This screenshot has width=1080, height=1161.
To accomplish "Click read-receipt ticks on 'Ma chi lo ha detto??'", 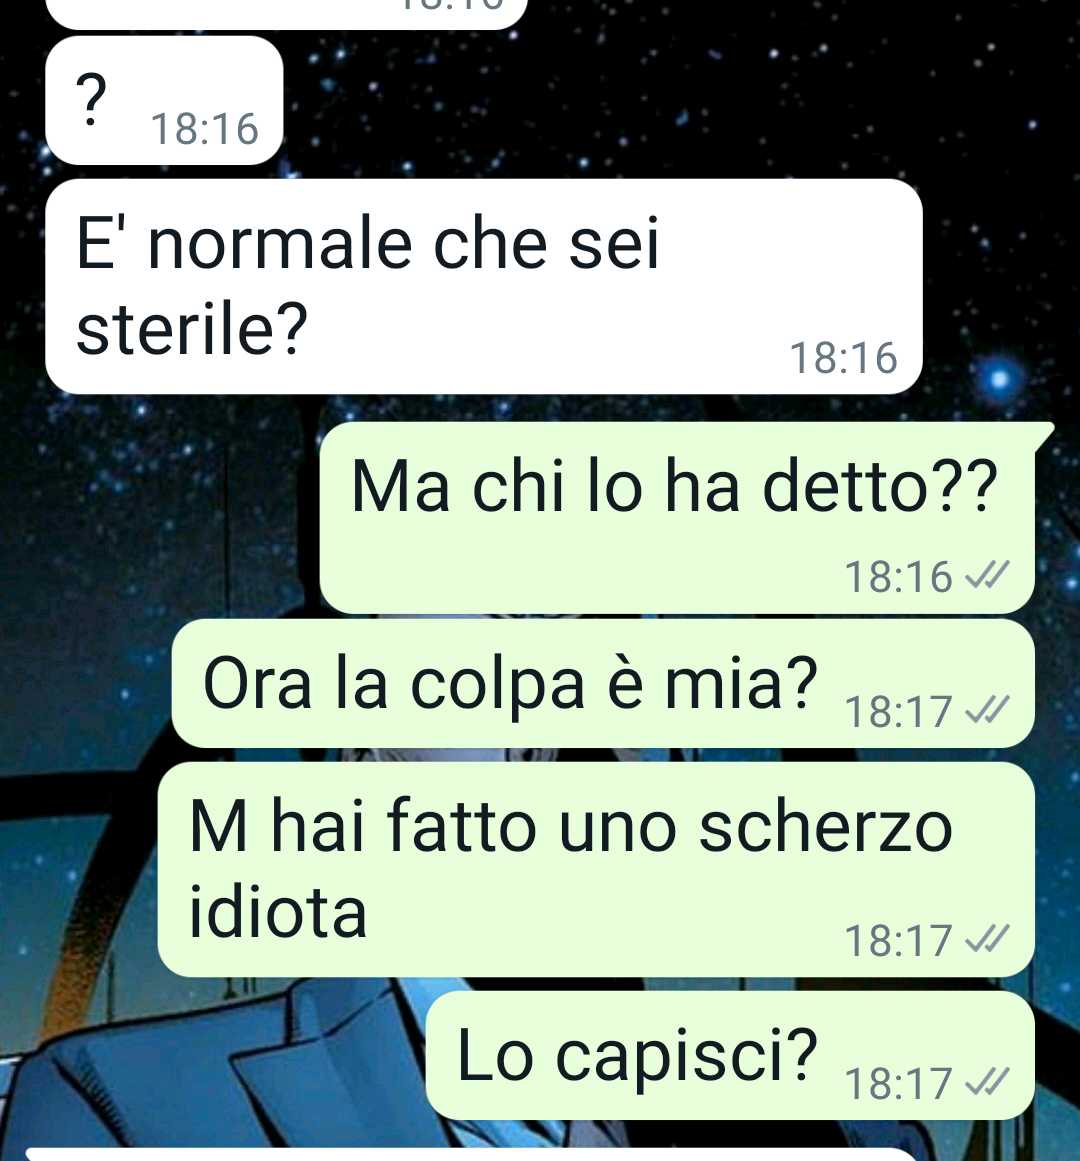I will click(x=987, y=575).
